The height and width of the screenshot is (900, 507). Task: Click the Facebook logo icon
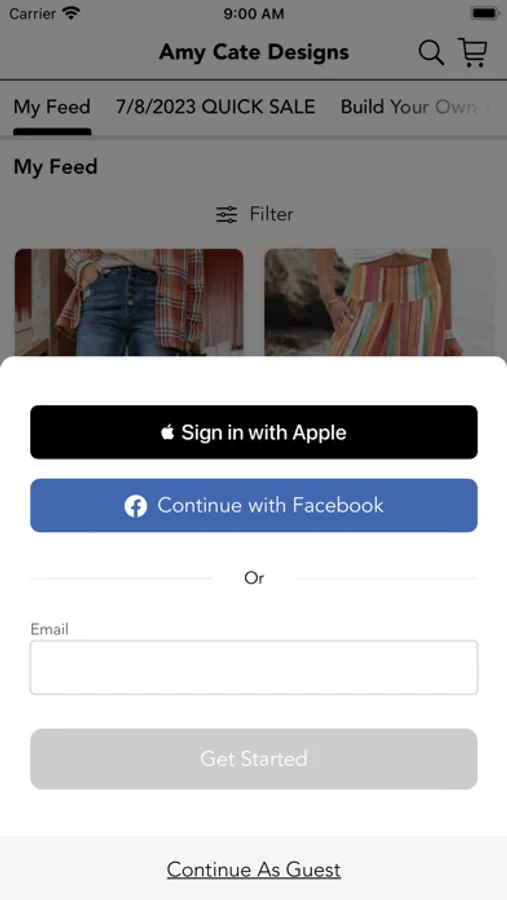tap(136, 506)
